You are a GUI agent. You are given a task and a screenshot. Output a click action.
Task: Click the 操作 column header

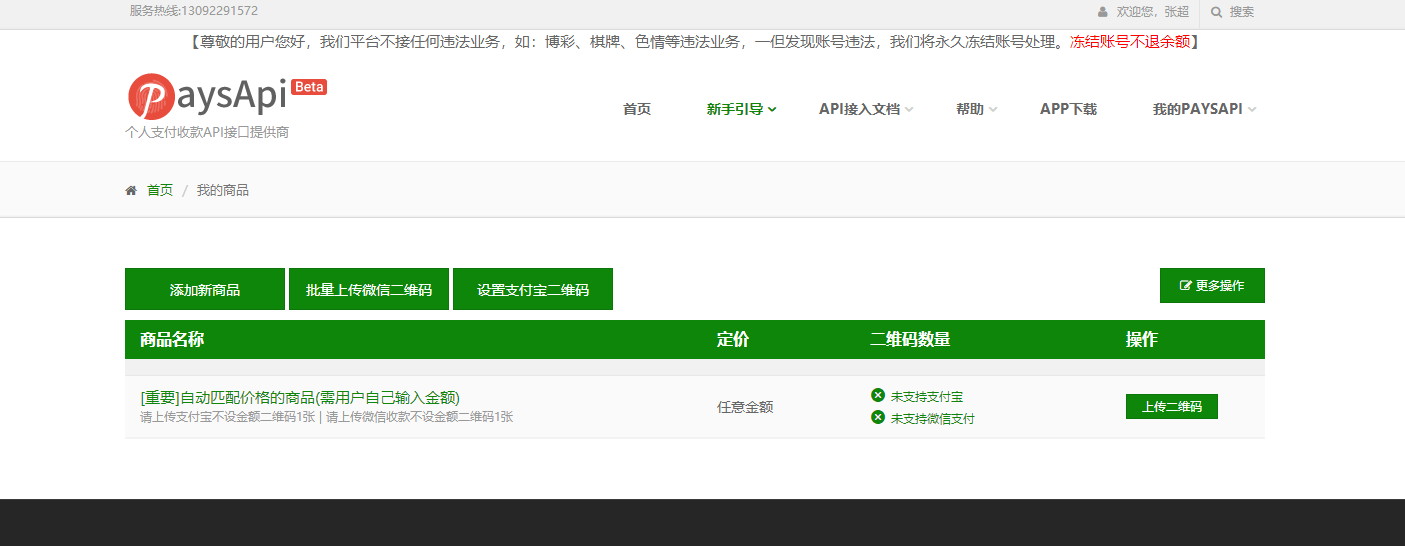[x=1142, y=339]
